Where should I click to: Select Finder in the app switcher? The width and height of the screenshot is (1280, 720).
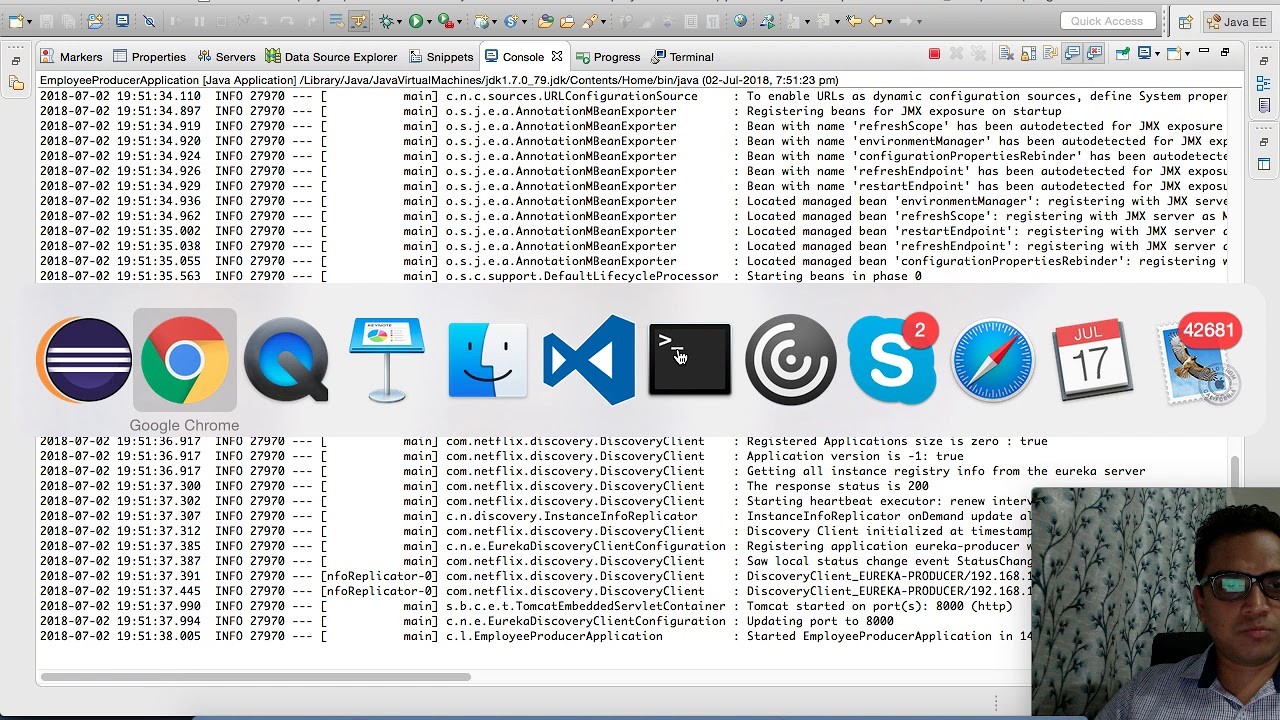(488, 360)
